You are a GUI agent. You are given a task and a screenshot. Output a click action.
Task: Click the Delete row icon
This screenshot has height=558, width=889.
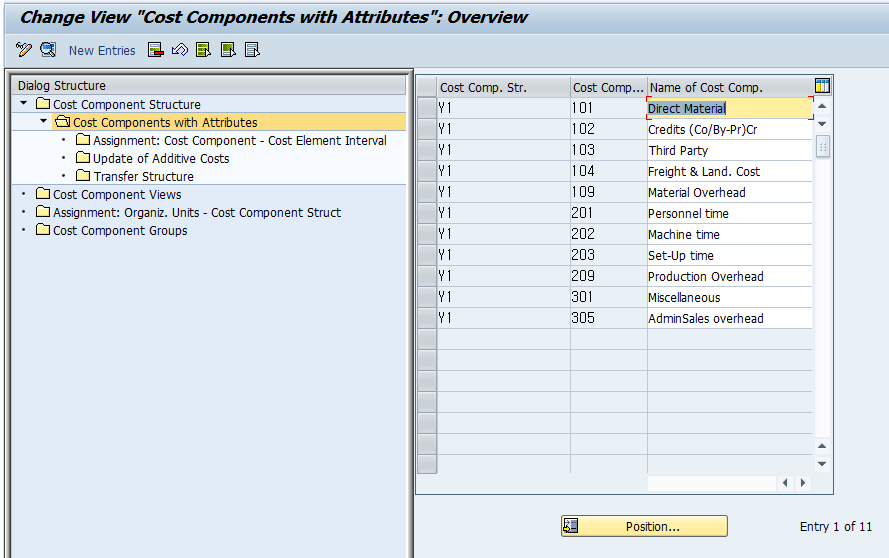click(155, 50)
